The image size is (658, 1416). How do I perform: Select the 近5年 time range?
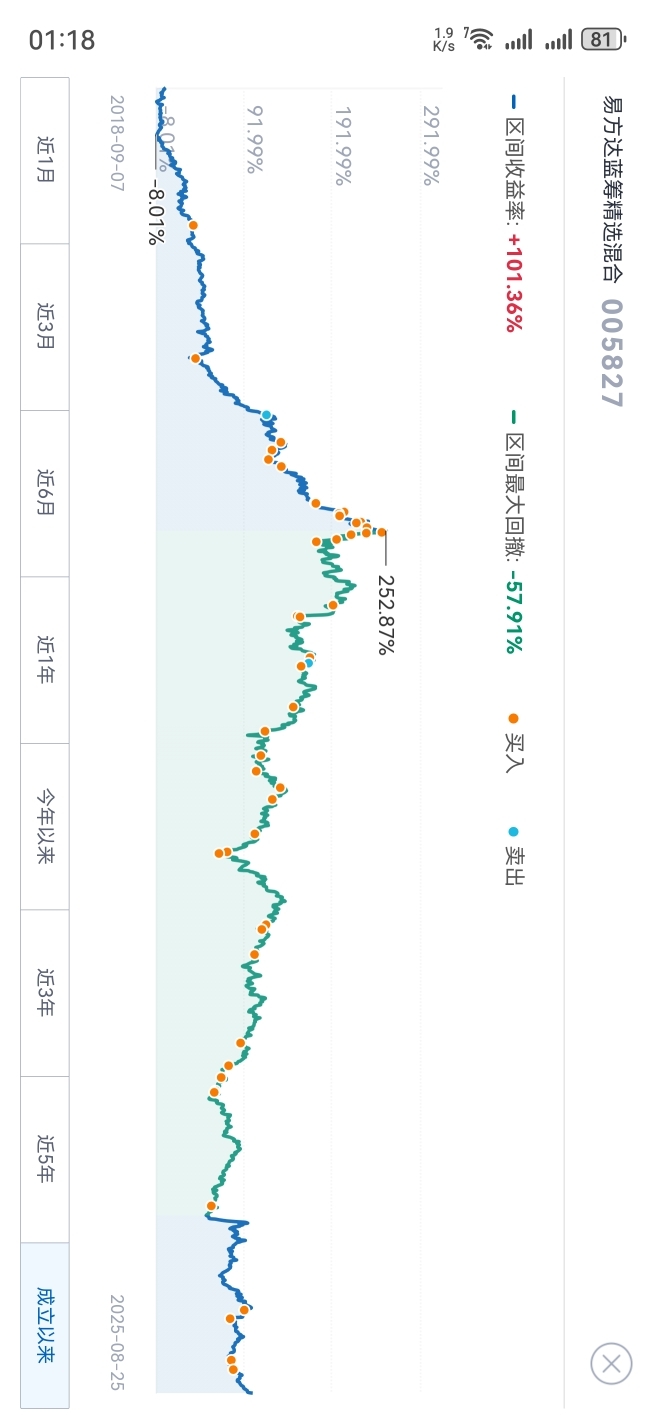point(45,1160)
